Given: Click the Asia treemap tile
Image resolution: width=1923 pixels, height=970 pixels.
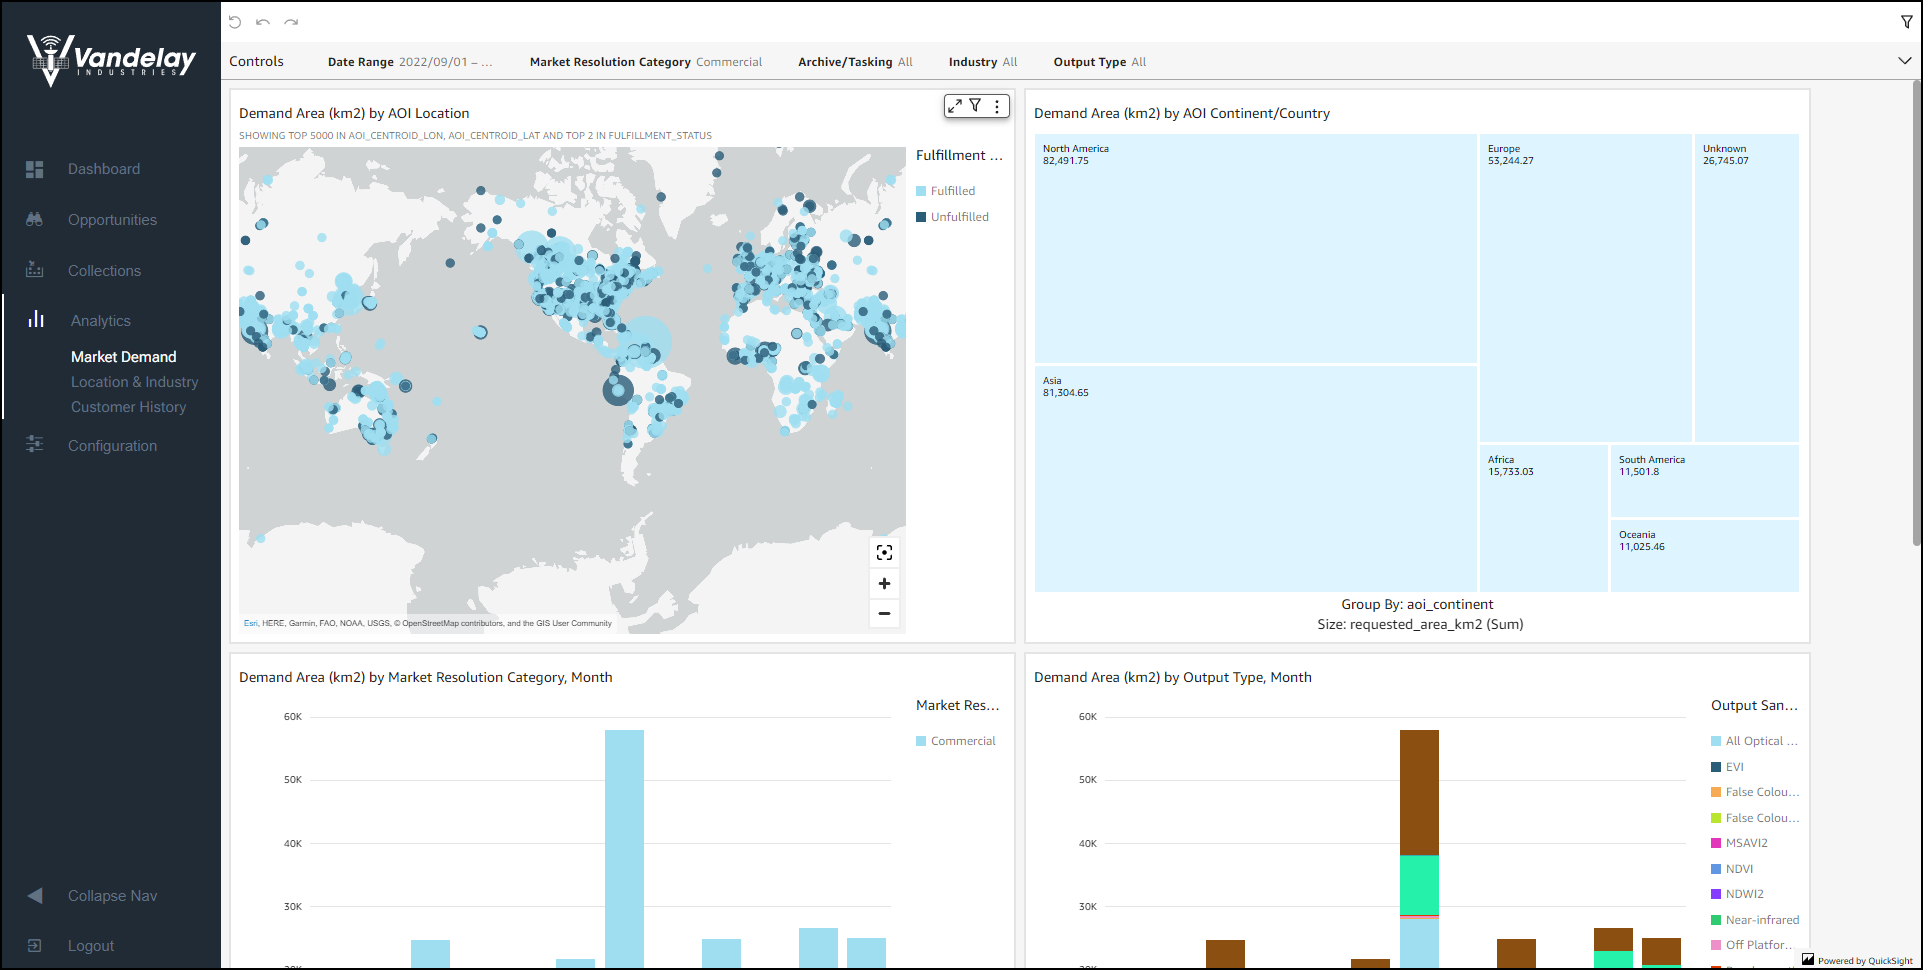Looking at the screenshot, I should pyautogui.click(x=1256, y=479).
